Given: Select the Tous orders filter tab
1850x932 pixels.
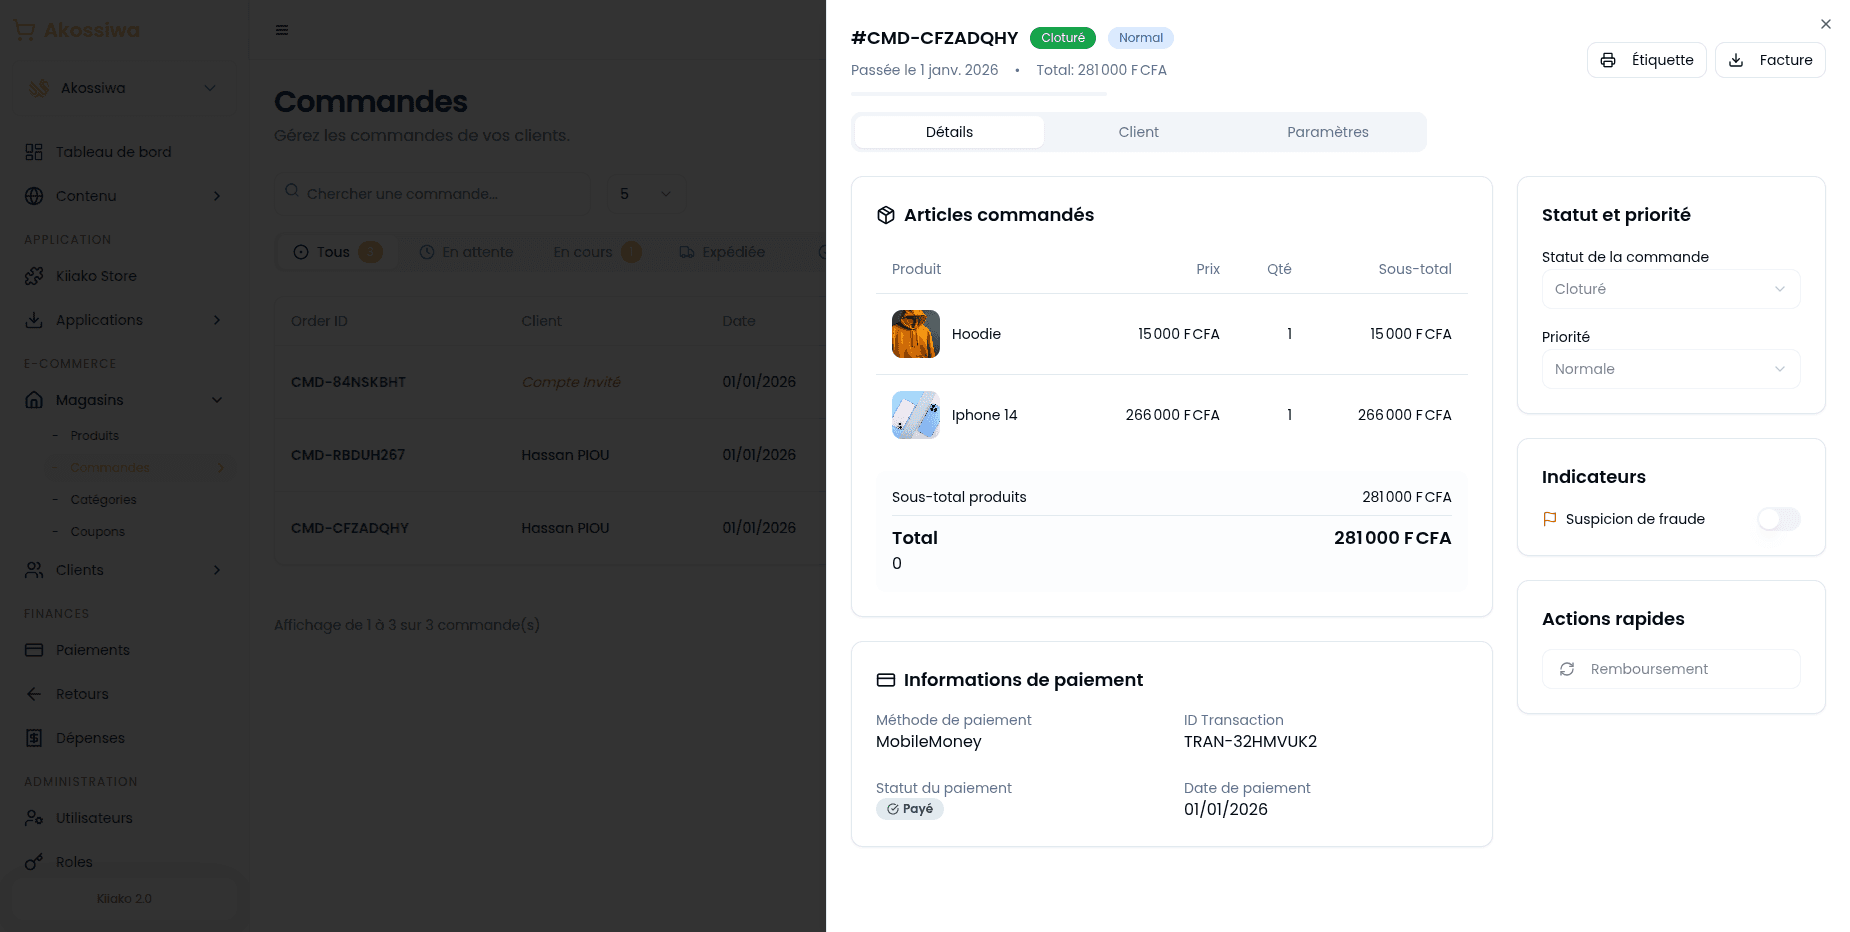Looking at the screenshot, I should pyautogui.click(x=337, y=252).
